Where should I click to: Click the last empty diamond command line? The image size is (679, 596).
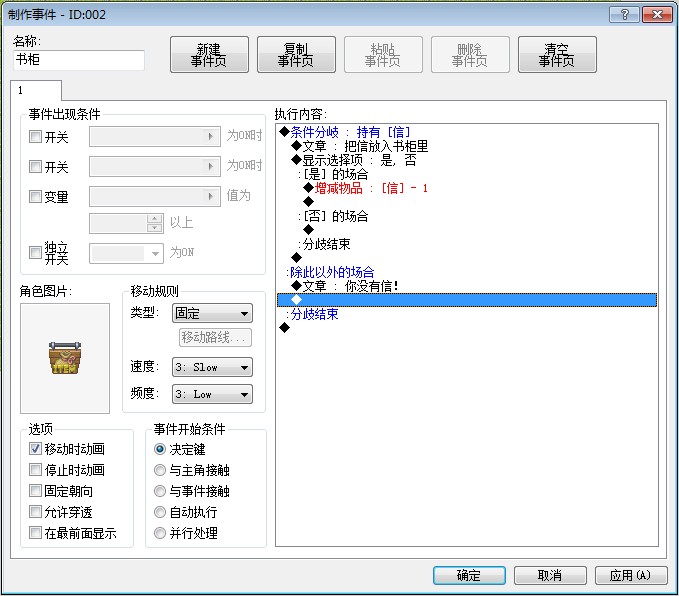pyautogui.click(x=285, y=328)
